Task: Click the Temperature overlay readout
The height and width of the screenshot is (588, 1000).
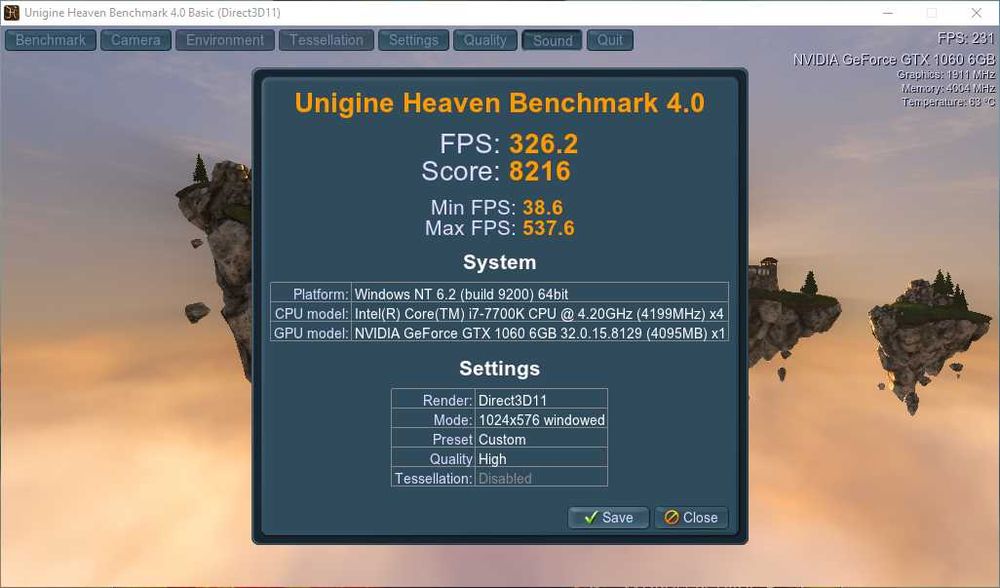Action: (948, 102)
